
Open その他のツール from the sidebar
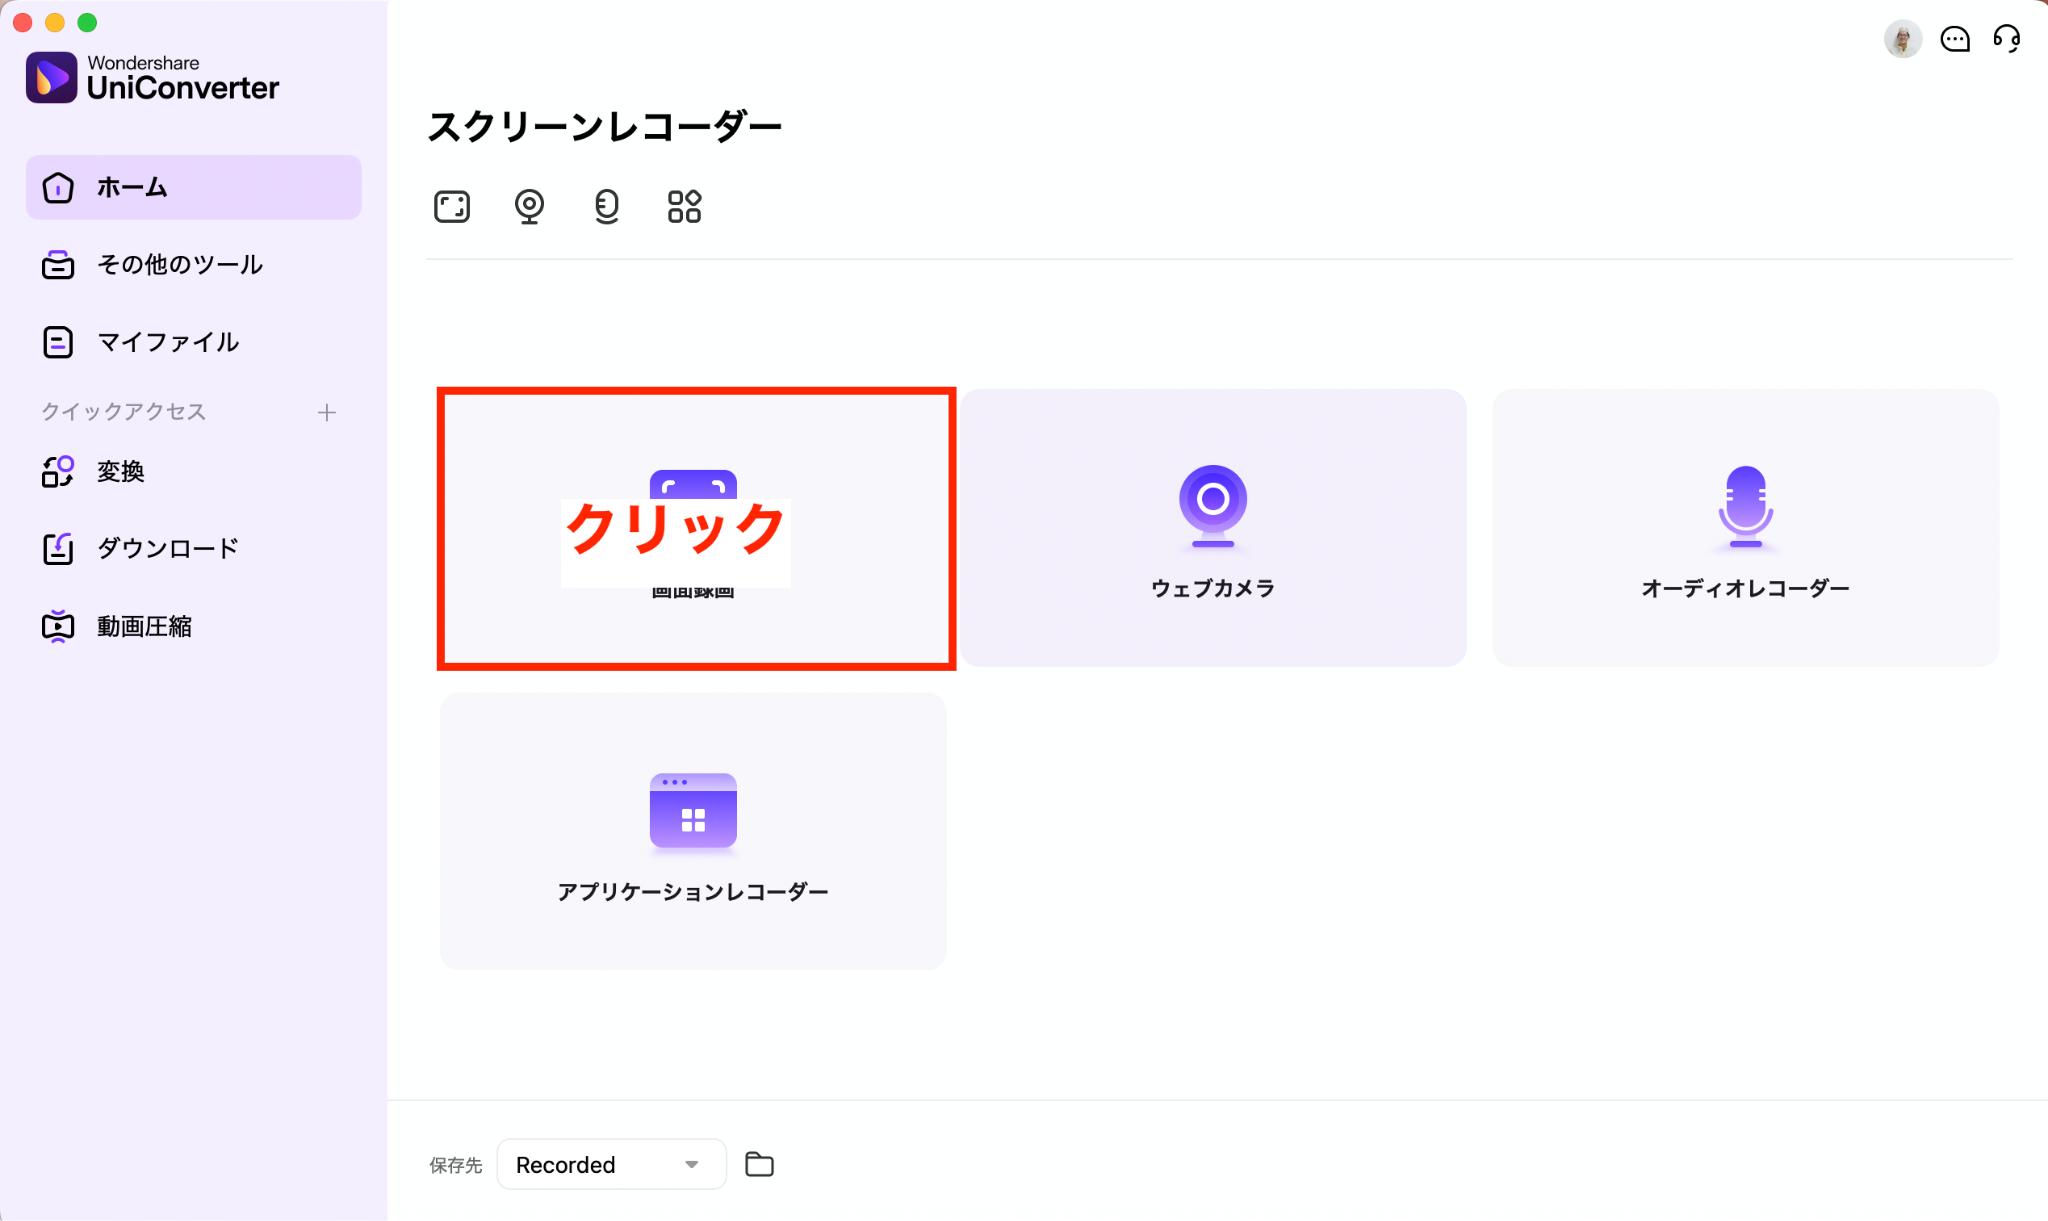[179, 265]
